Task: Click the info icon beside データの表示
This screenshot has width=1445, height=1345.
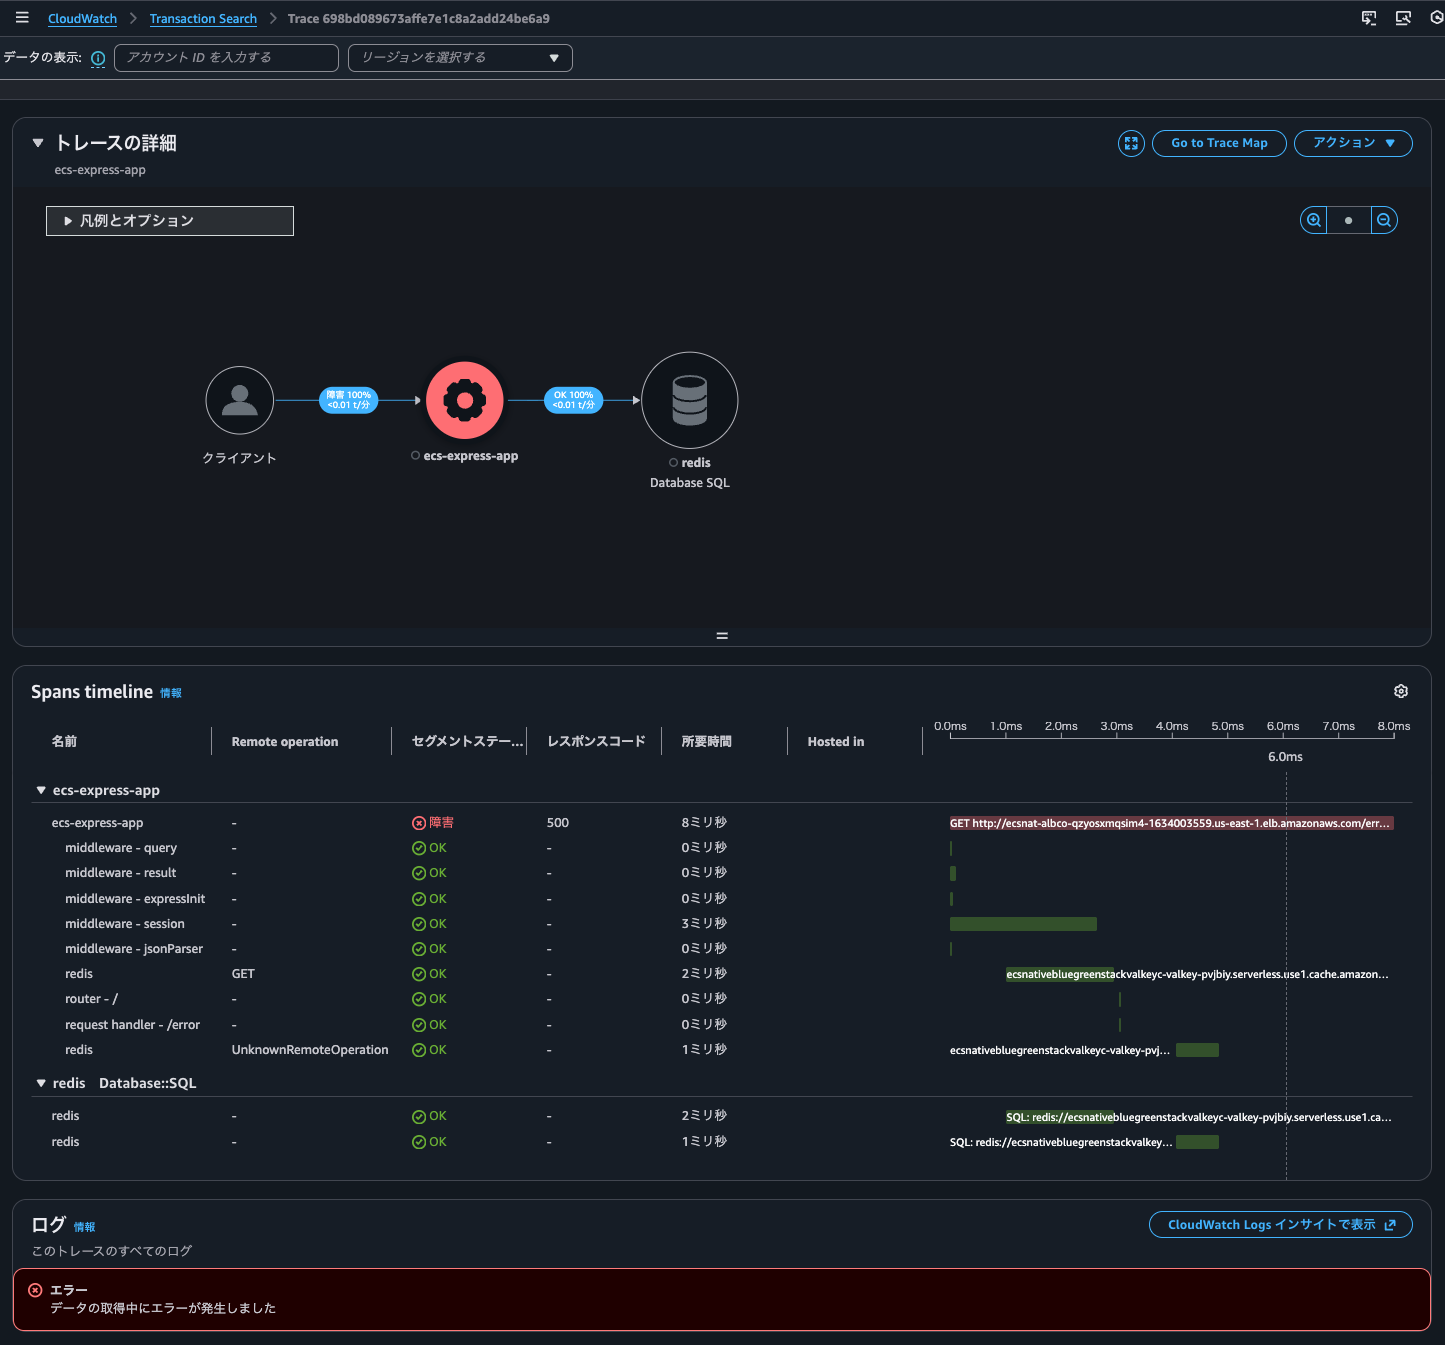Action: pyautogui.click(x=98, y=58)
